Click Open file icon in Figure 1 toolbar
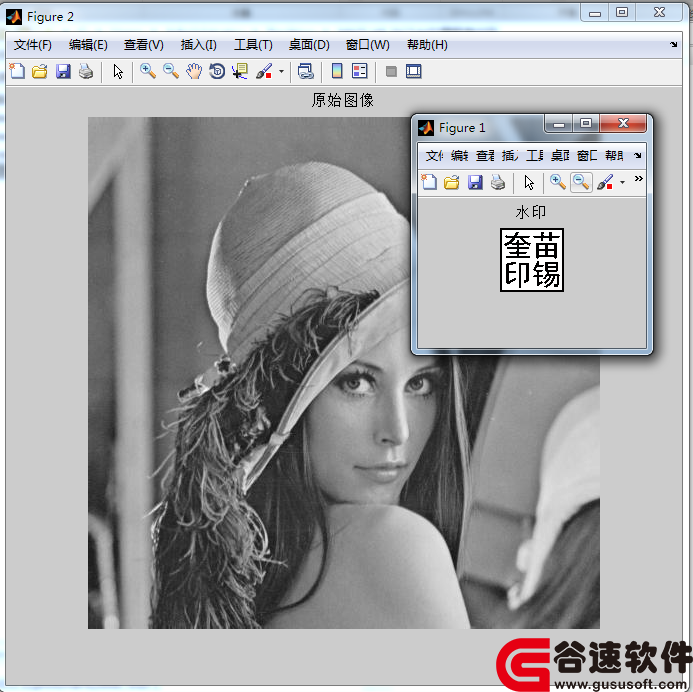This screenshot has width=693, height=692. pyautogui.click(x=452, y=182)
